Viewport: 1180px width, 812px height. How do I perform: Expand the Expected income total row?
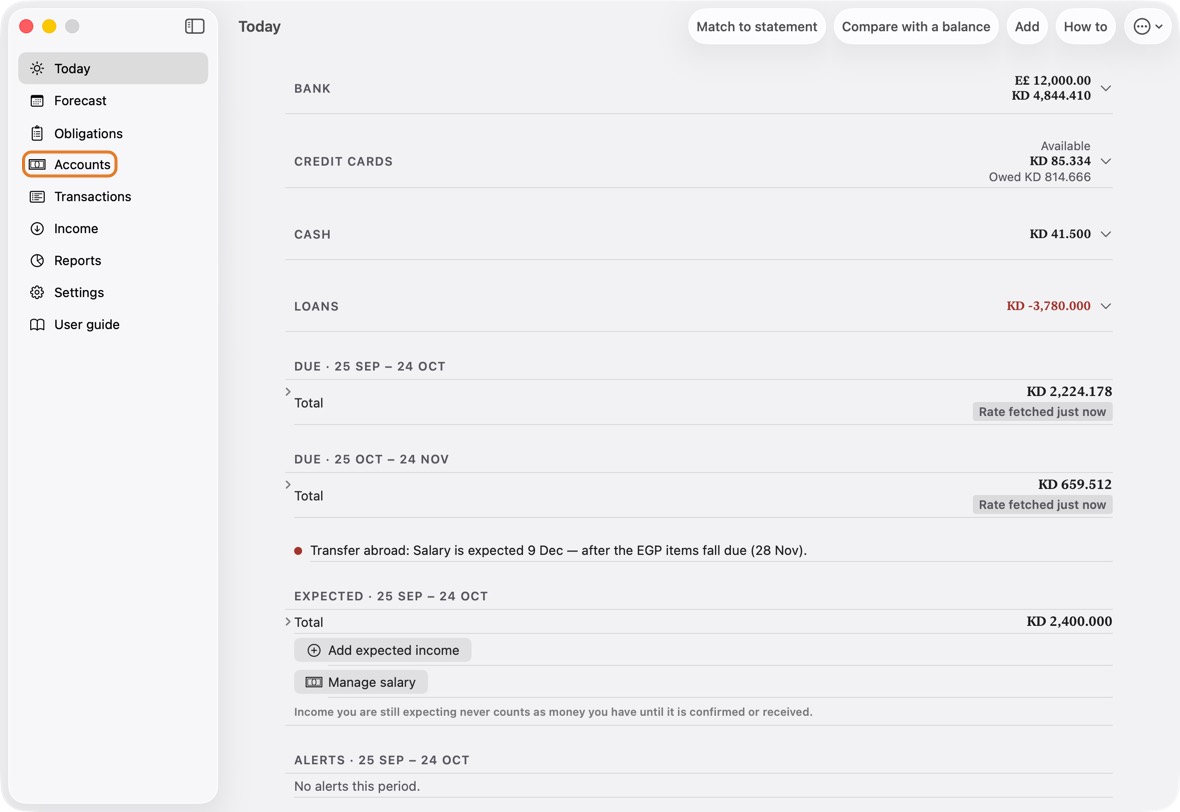[288, 622]
